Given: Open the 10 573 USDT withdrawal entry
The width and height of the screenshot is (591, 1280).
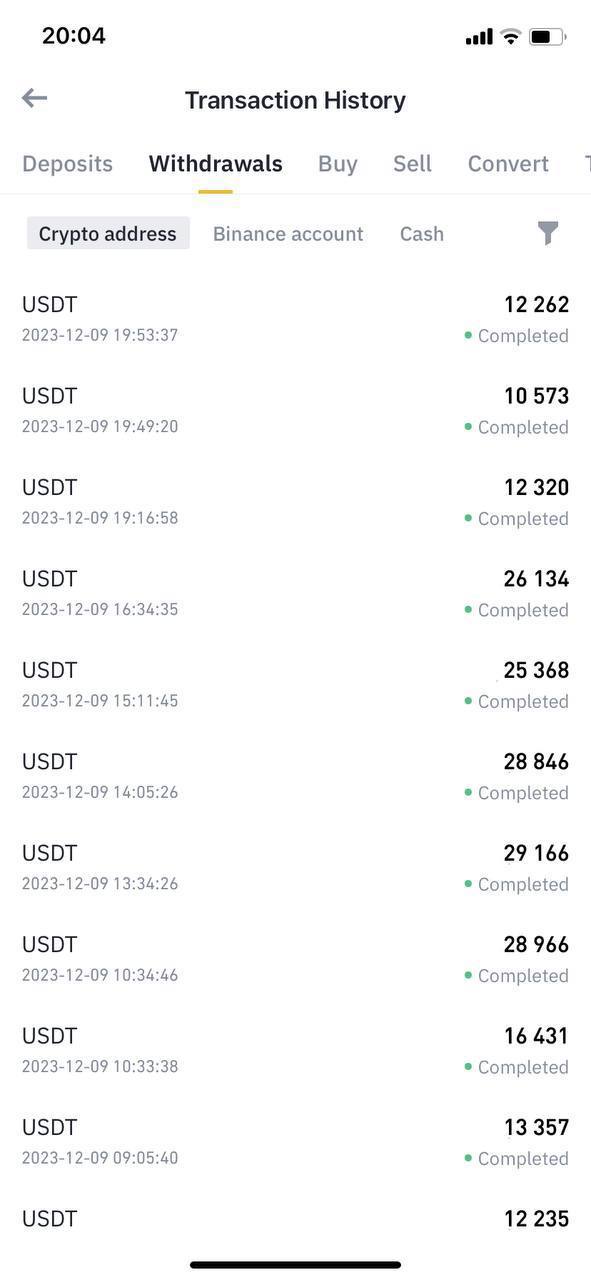Looking at the screenshot, I should click(x=295, y=411).
